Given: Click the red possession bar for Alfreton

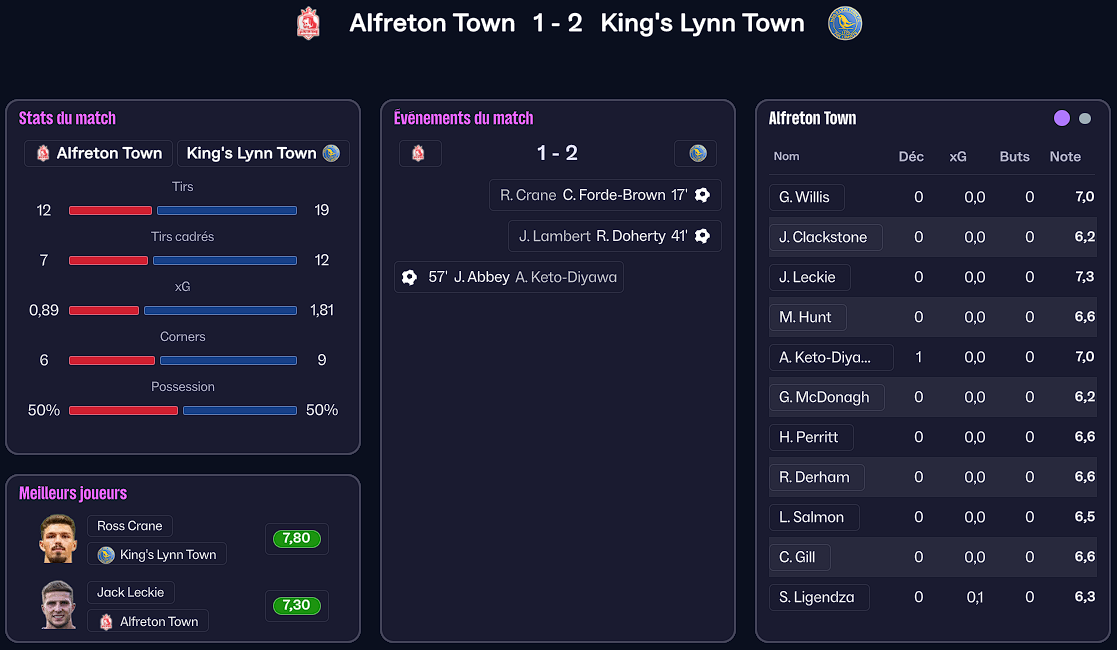Looking at the screenshot, I should coord(123,410).
